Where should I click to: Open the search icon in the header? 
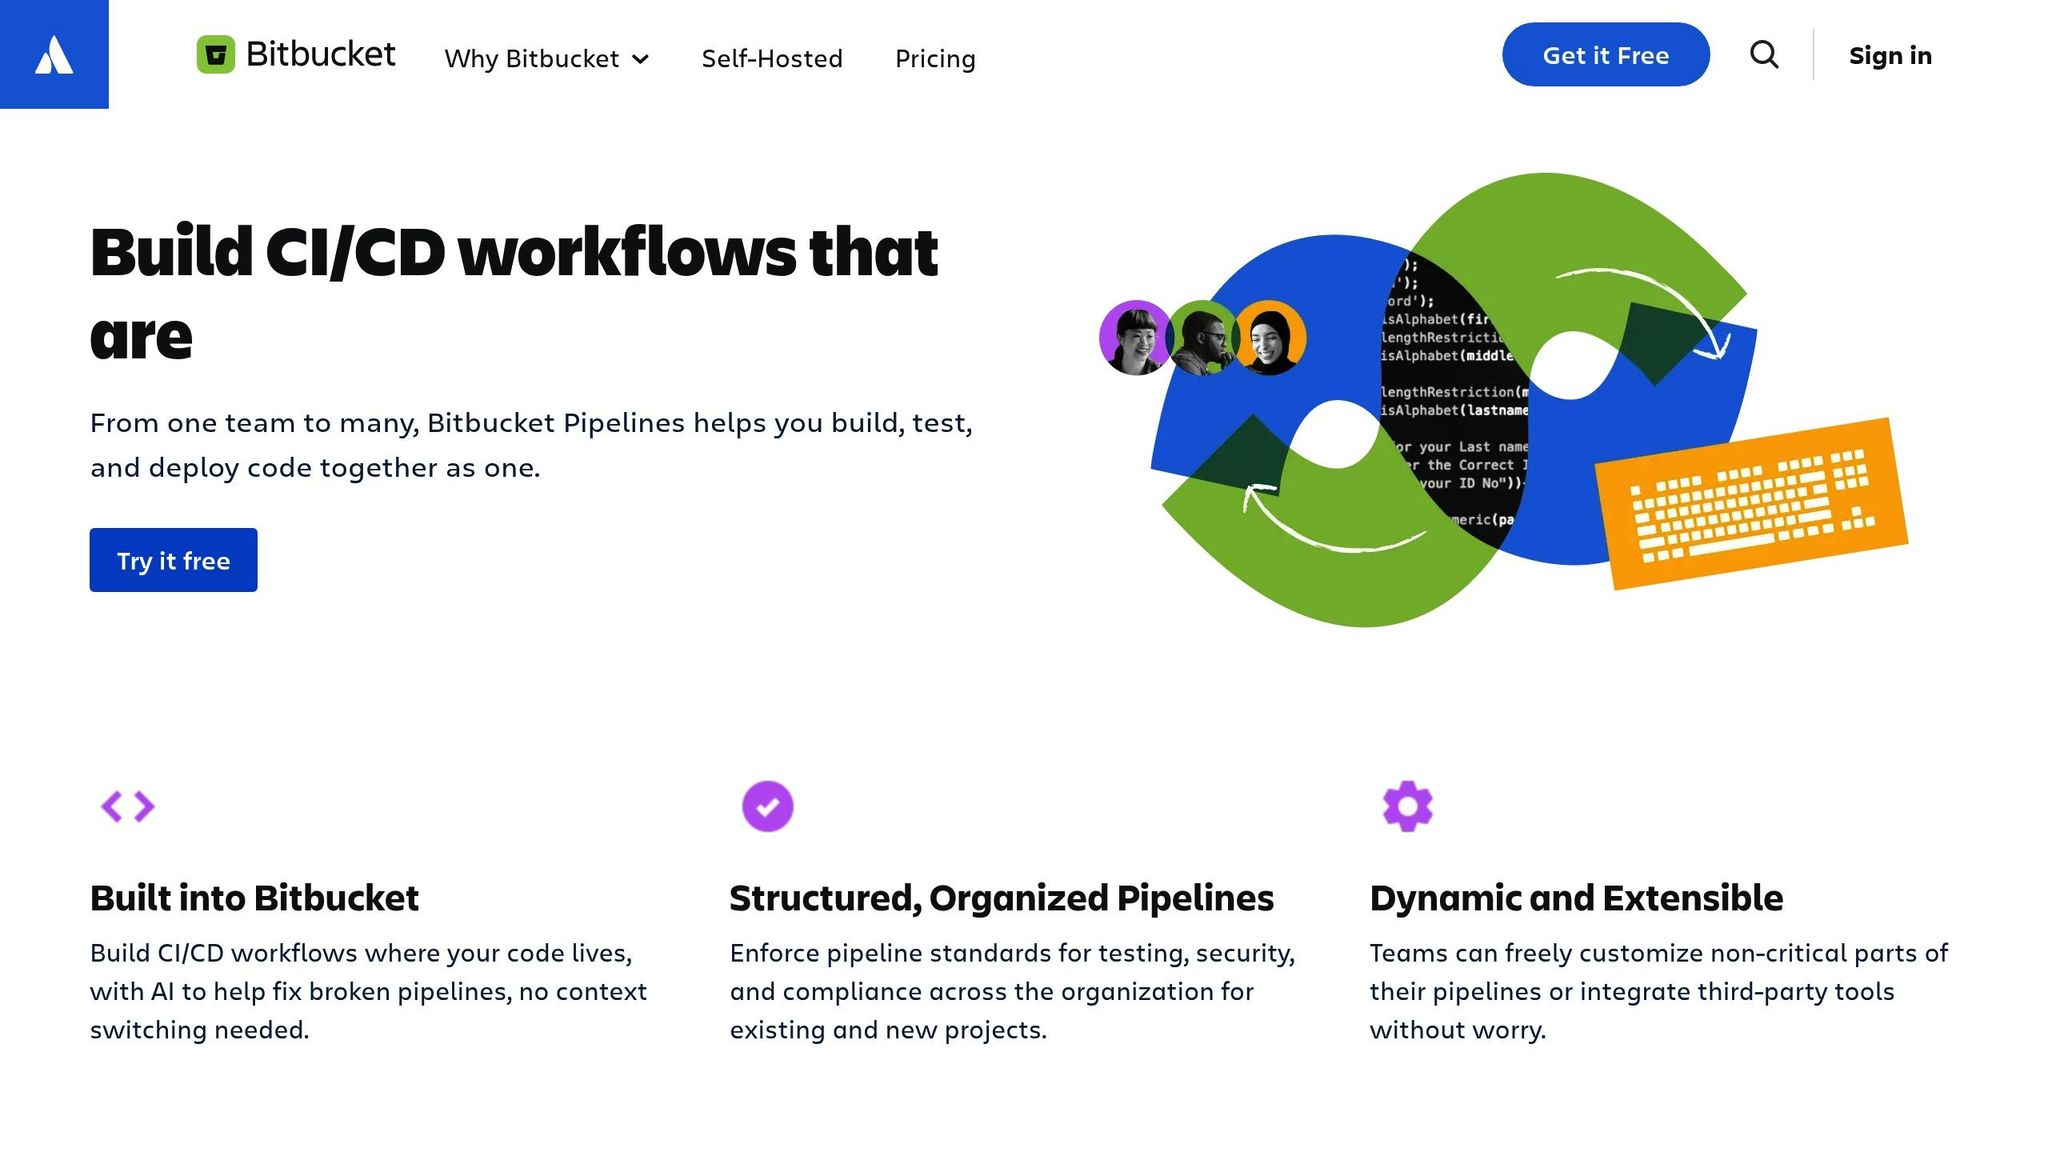pyautogui.click(x=1764, y=55)
